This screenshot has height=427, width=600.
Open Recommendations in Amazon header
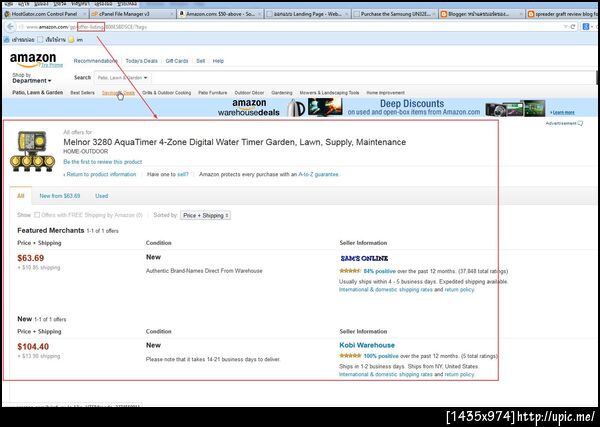point(96,61)
